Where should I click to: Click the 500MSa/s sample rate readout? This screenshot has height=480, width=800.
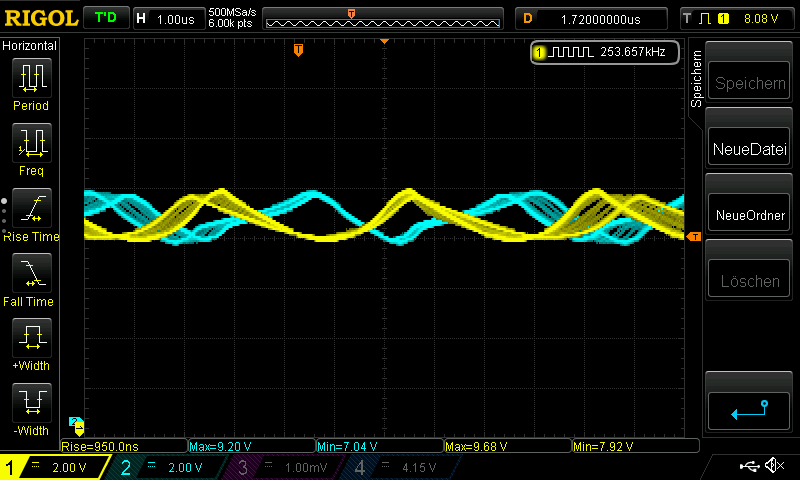click(x=232, y=12)
